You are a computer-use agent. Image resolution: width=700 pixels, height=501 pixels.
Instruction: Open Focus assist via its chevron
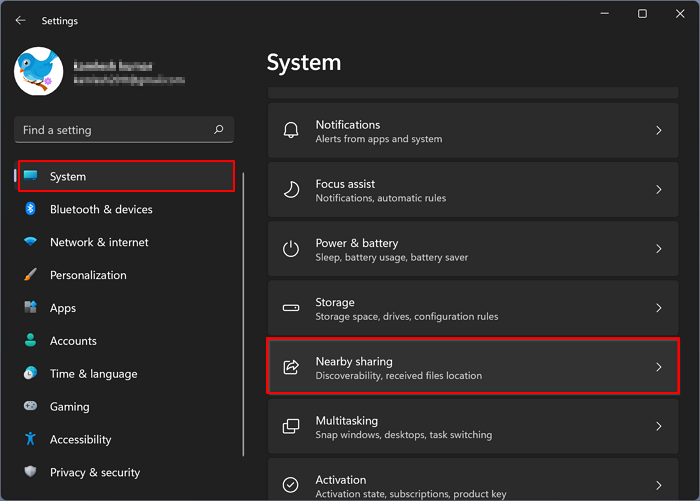tap(658, 190)
